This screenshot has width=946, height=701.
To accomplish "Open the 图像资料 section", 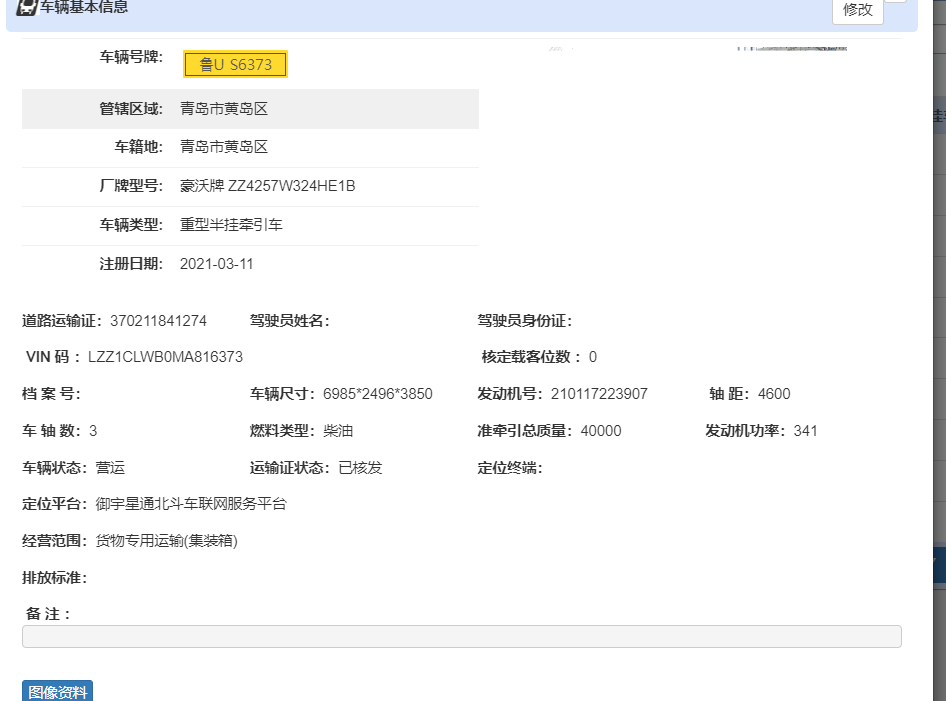I will [57, 691].
